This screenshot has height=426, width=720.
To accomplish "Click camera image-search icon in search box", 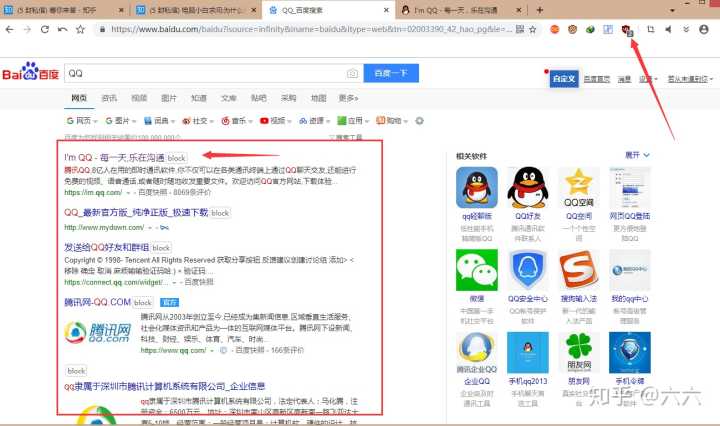I will click(352, 73).
